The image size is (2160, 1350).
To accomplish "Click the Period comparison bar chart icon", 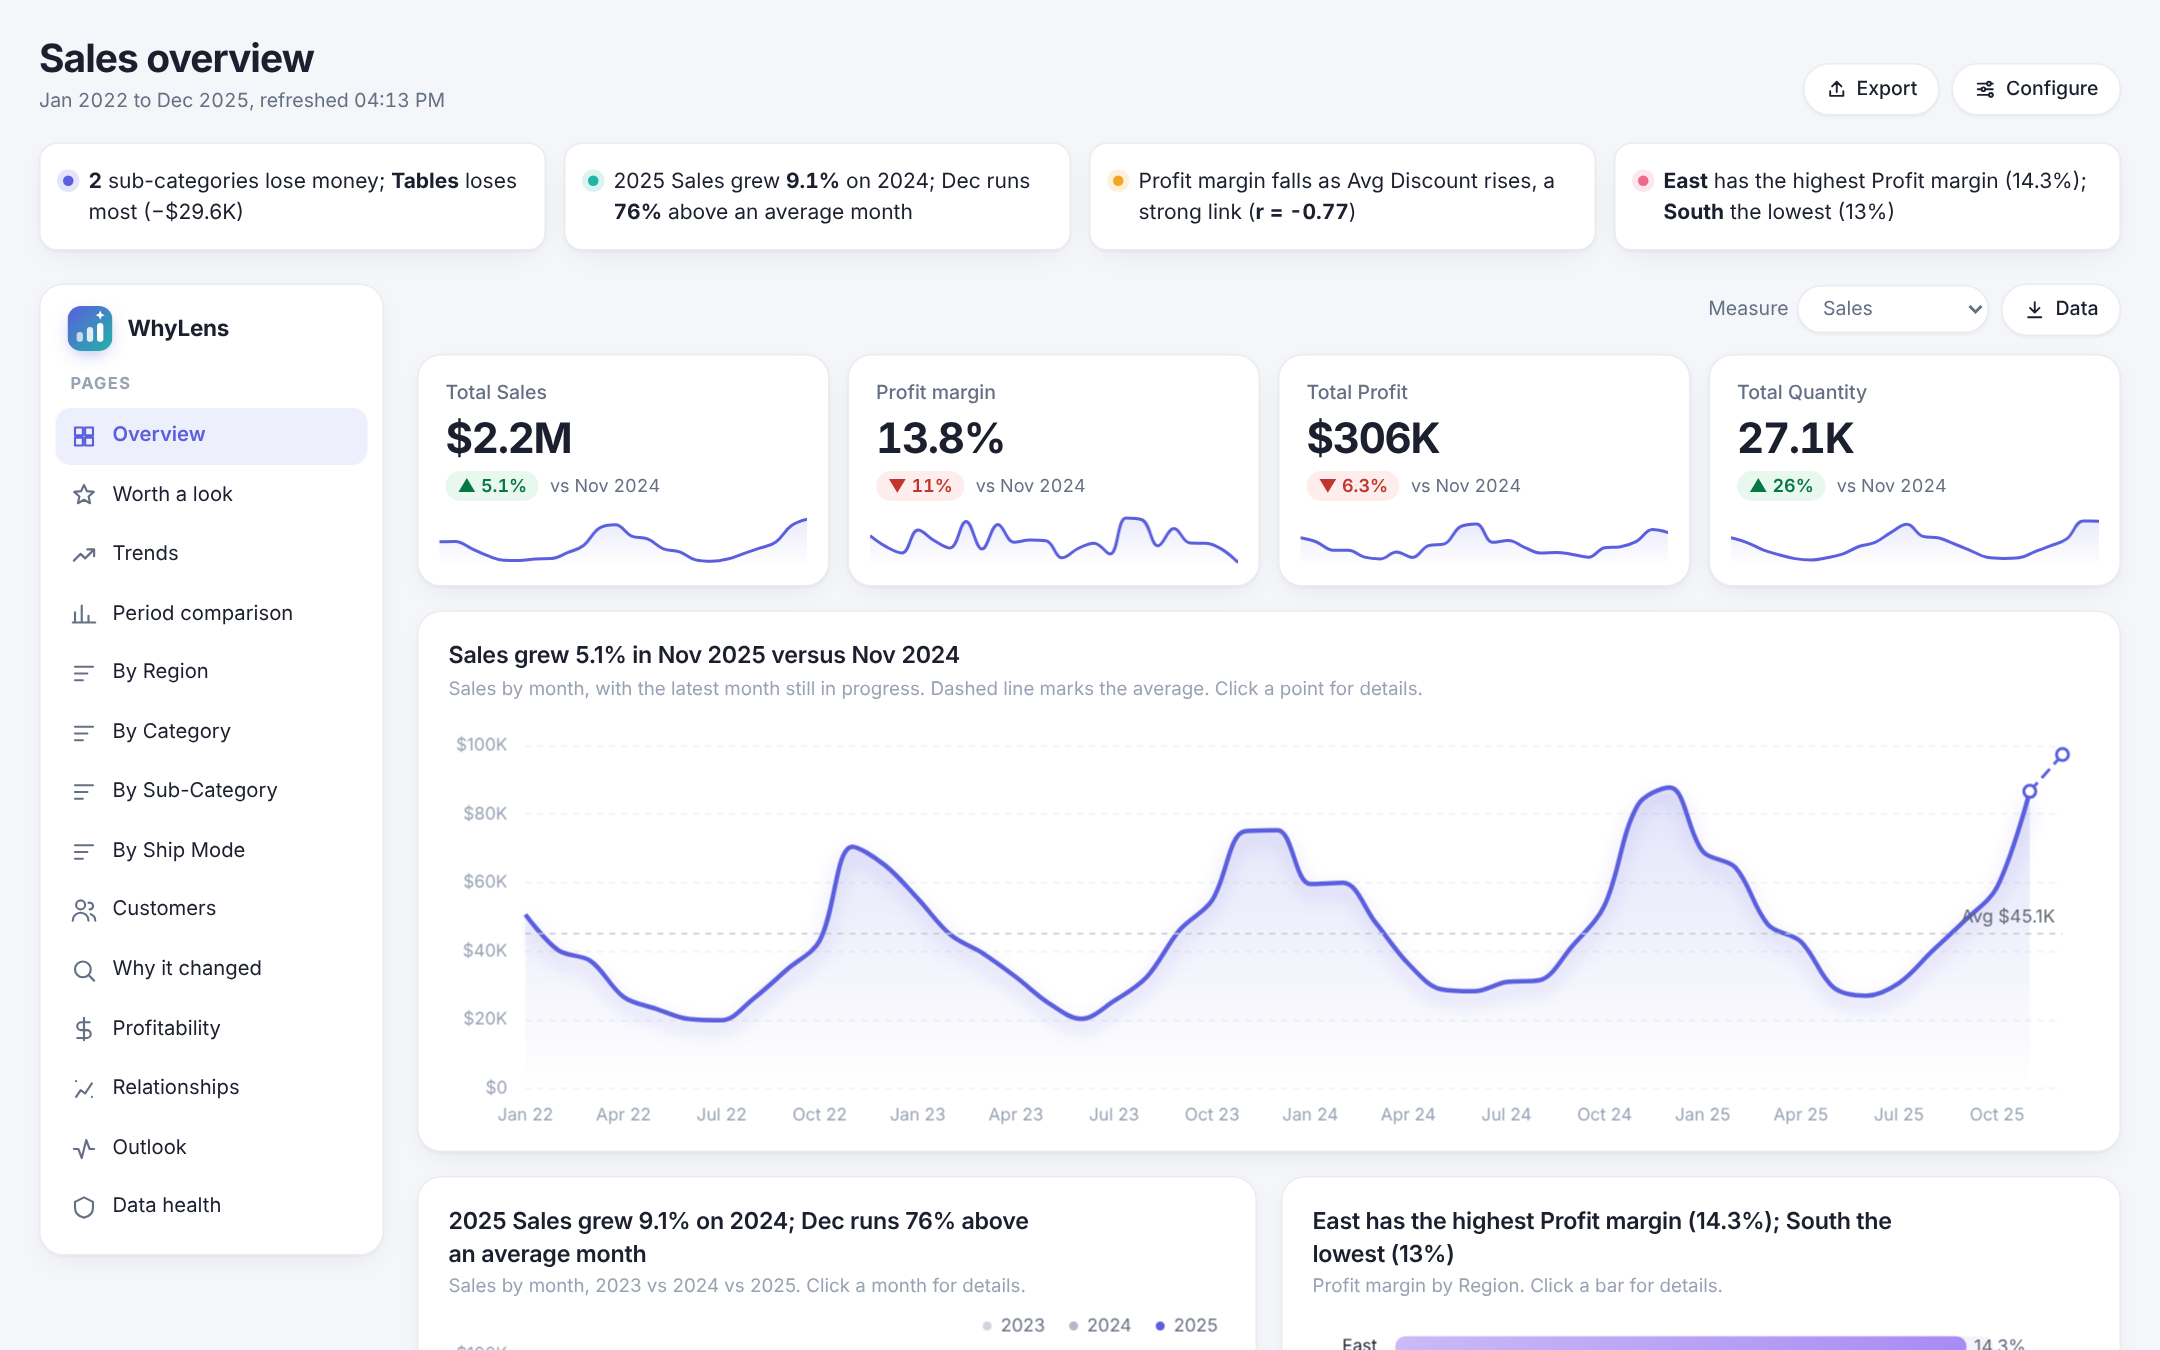I will [84, 614].
